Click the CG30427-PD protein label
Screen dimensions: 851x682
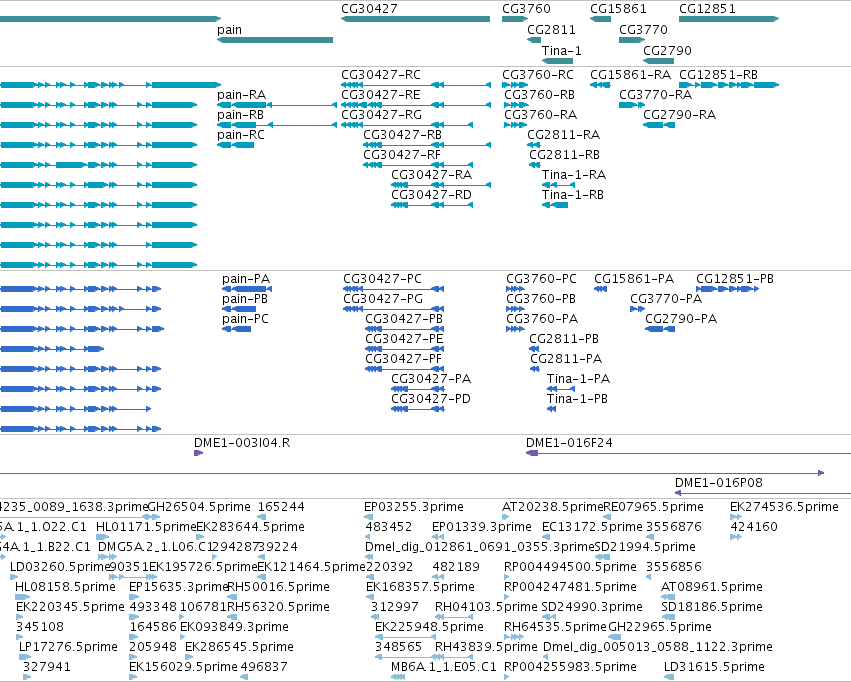coord(431,399)
